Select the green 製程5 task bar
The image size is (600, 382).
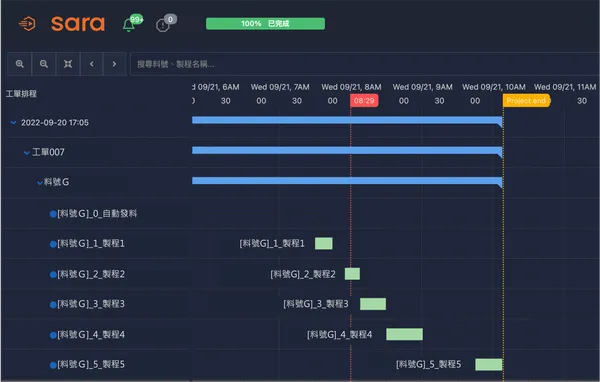click(x=489, y=364)
